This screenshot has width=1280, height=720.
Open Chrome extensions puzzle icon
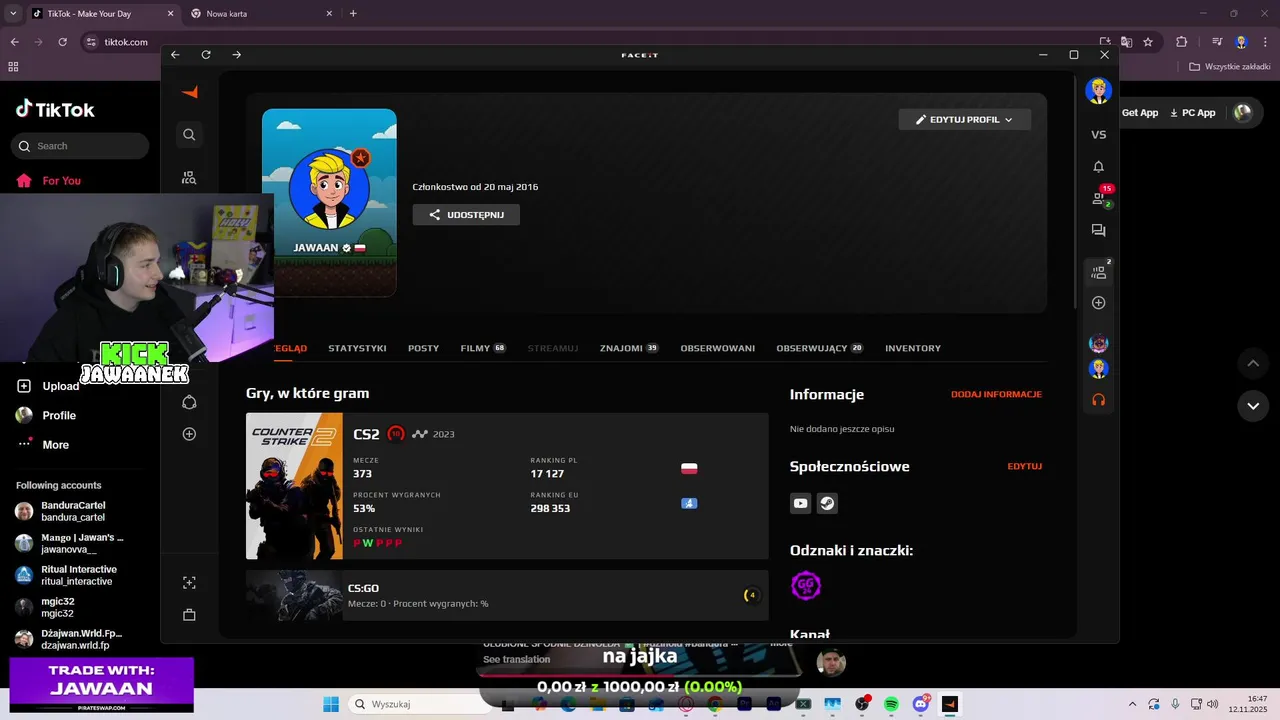tap(1181, 42)
